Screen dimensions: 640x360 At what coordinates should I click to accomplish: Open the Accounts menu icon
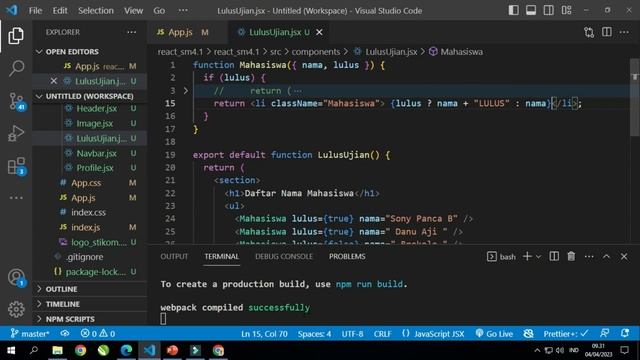tap(16, 278)
